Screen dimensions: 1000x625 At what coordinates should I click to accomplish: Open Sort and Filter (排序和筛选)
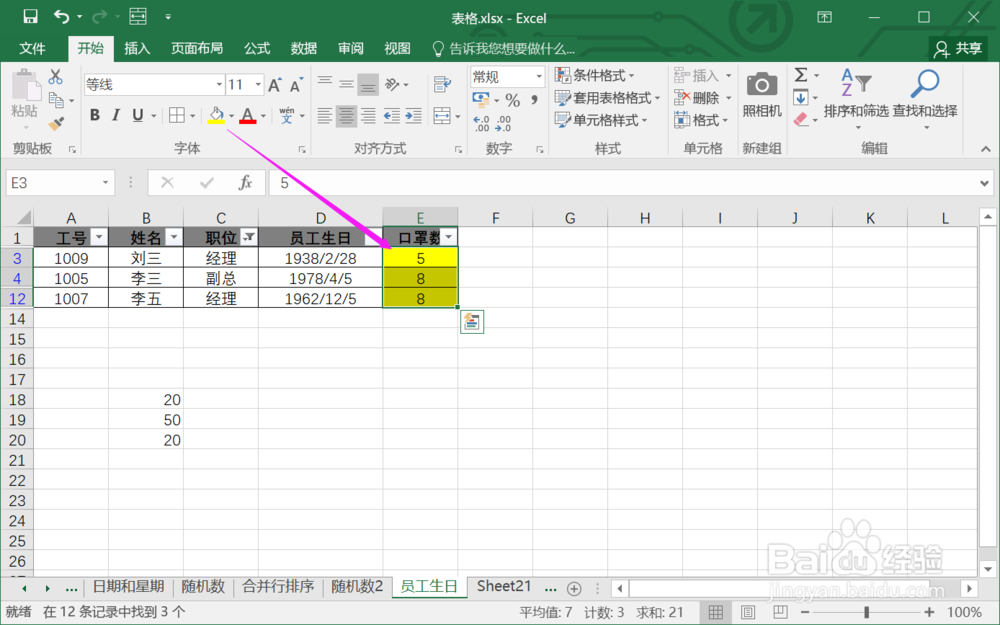[x=856, y=98]
